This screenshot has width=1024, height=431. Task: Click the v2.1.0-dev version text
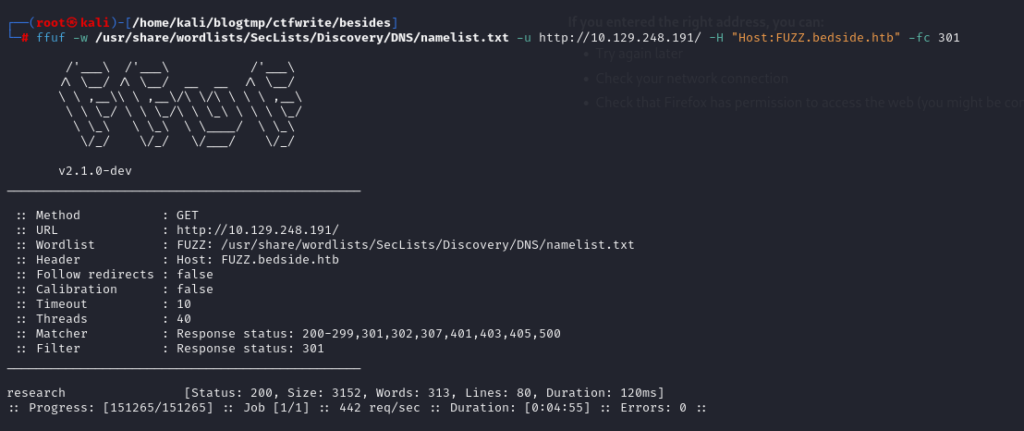pos(95,171)
